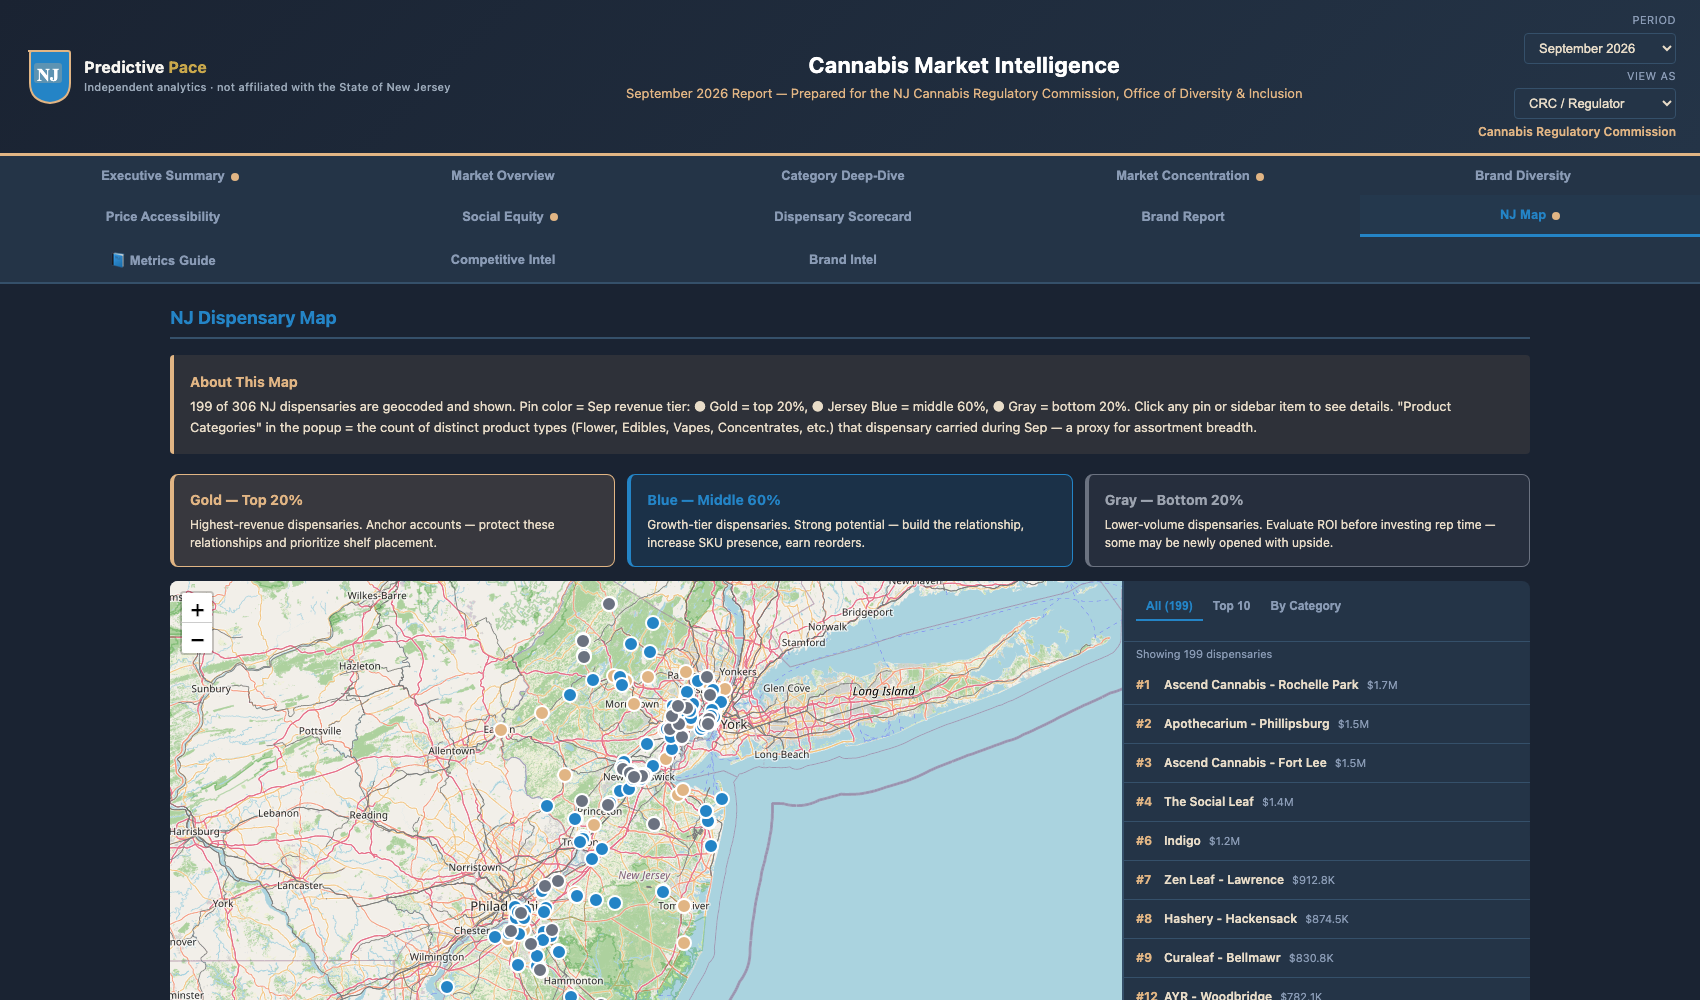Click the Blue — Middle 60% card
The height and width of the screenshot is (1000, 1700).
[x=850, y=520]
